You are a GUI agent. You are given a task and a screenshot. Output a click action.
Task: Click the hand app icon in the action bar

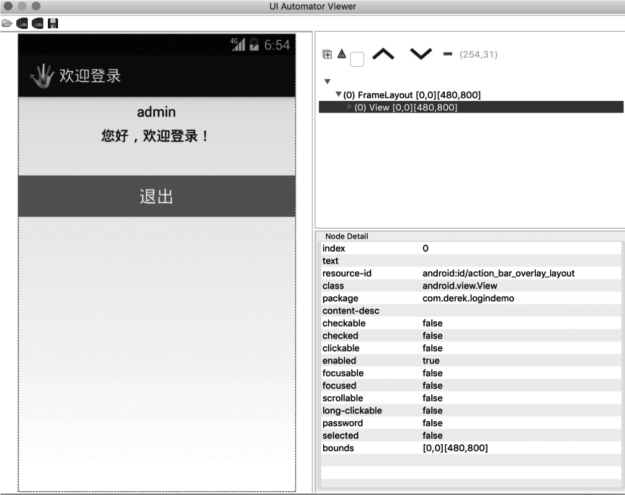(x=42, y=76)
